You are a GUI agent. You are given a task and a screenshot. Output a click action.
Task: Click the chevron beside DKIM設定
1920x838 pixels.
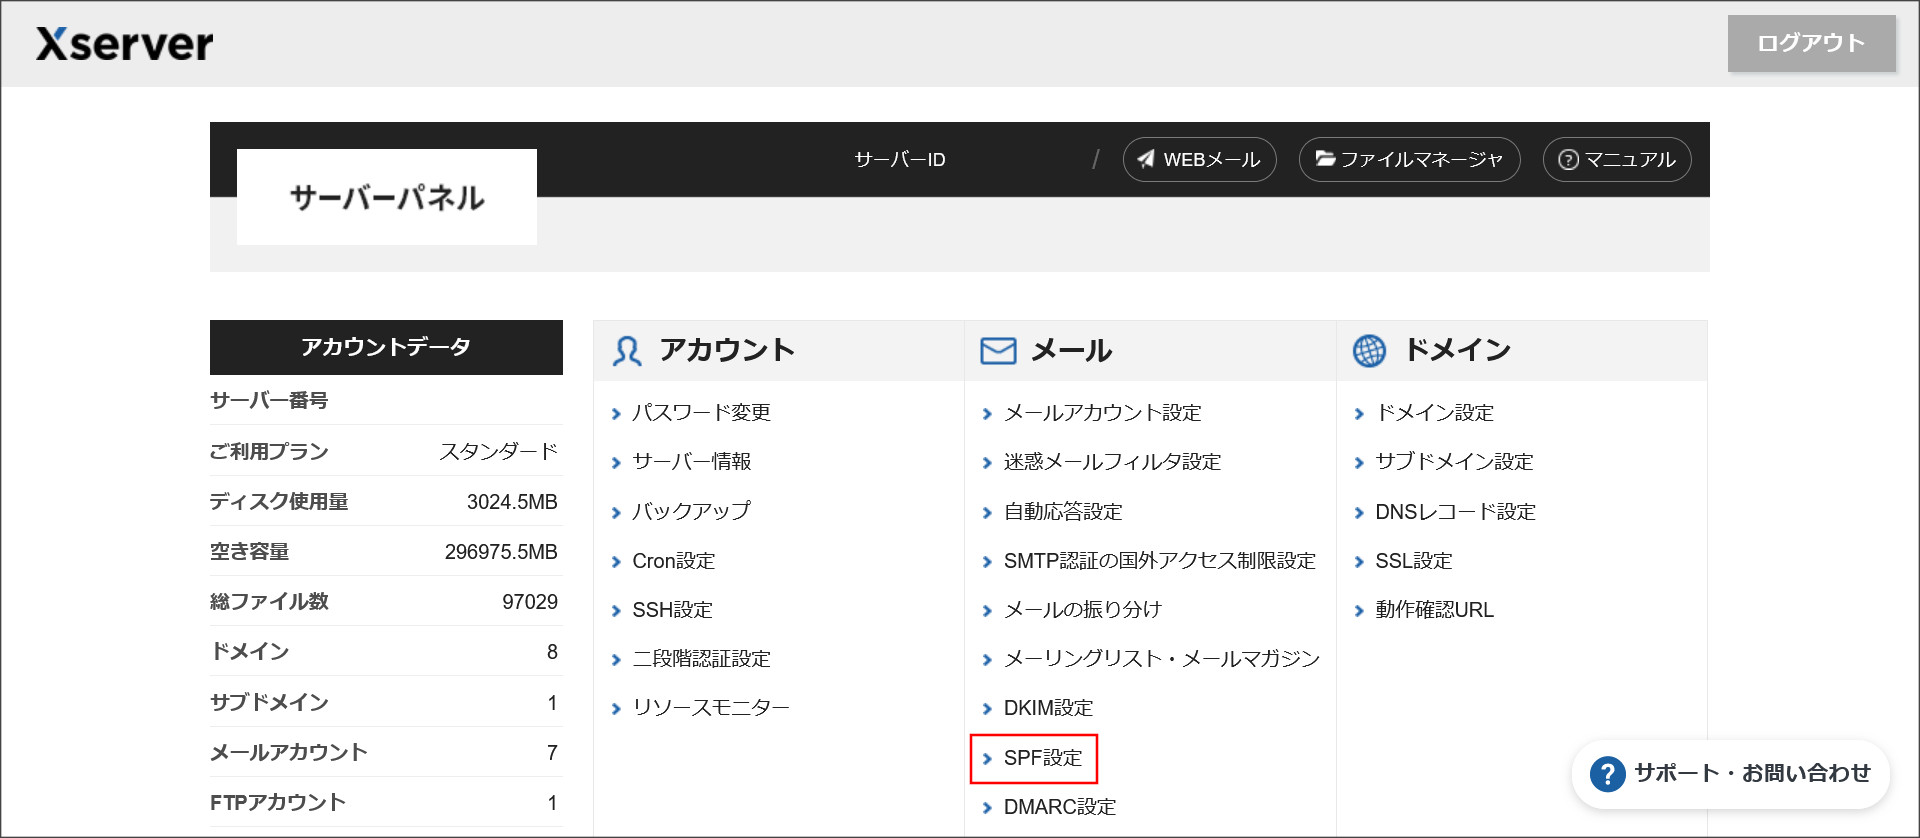[x=987, y=709]
